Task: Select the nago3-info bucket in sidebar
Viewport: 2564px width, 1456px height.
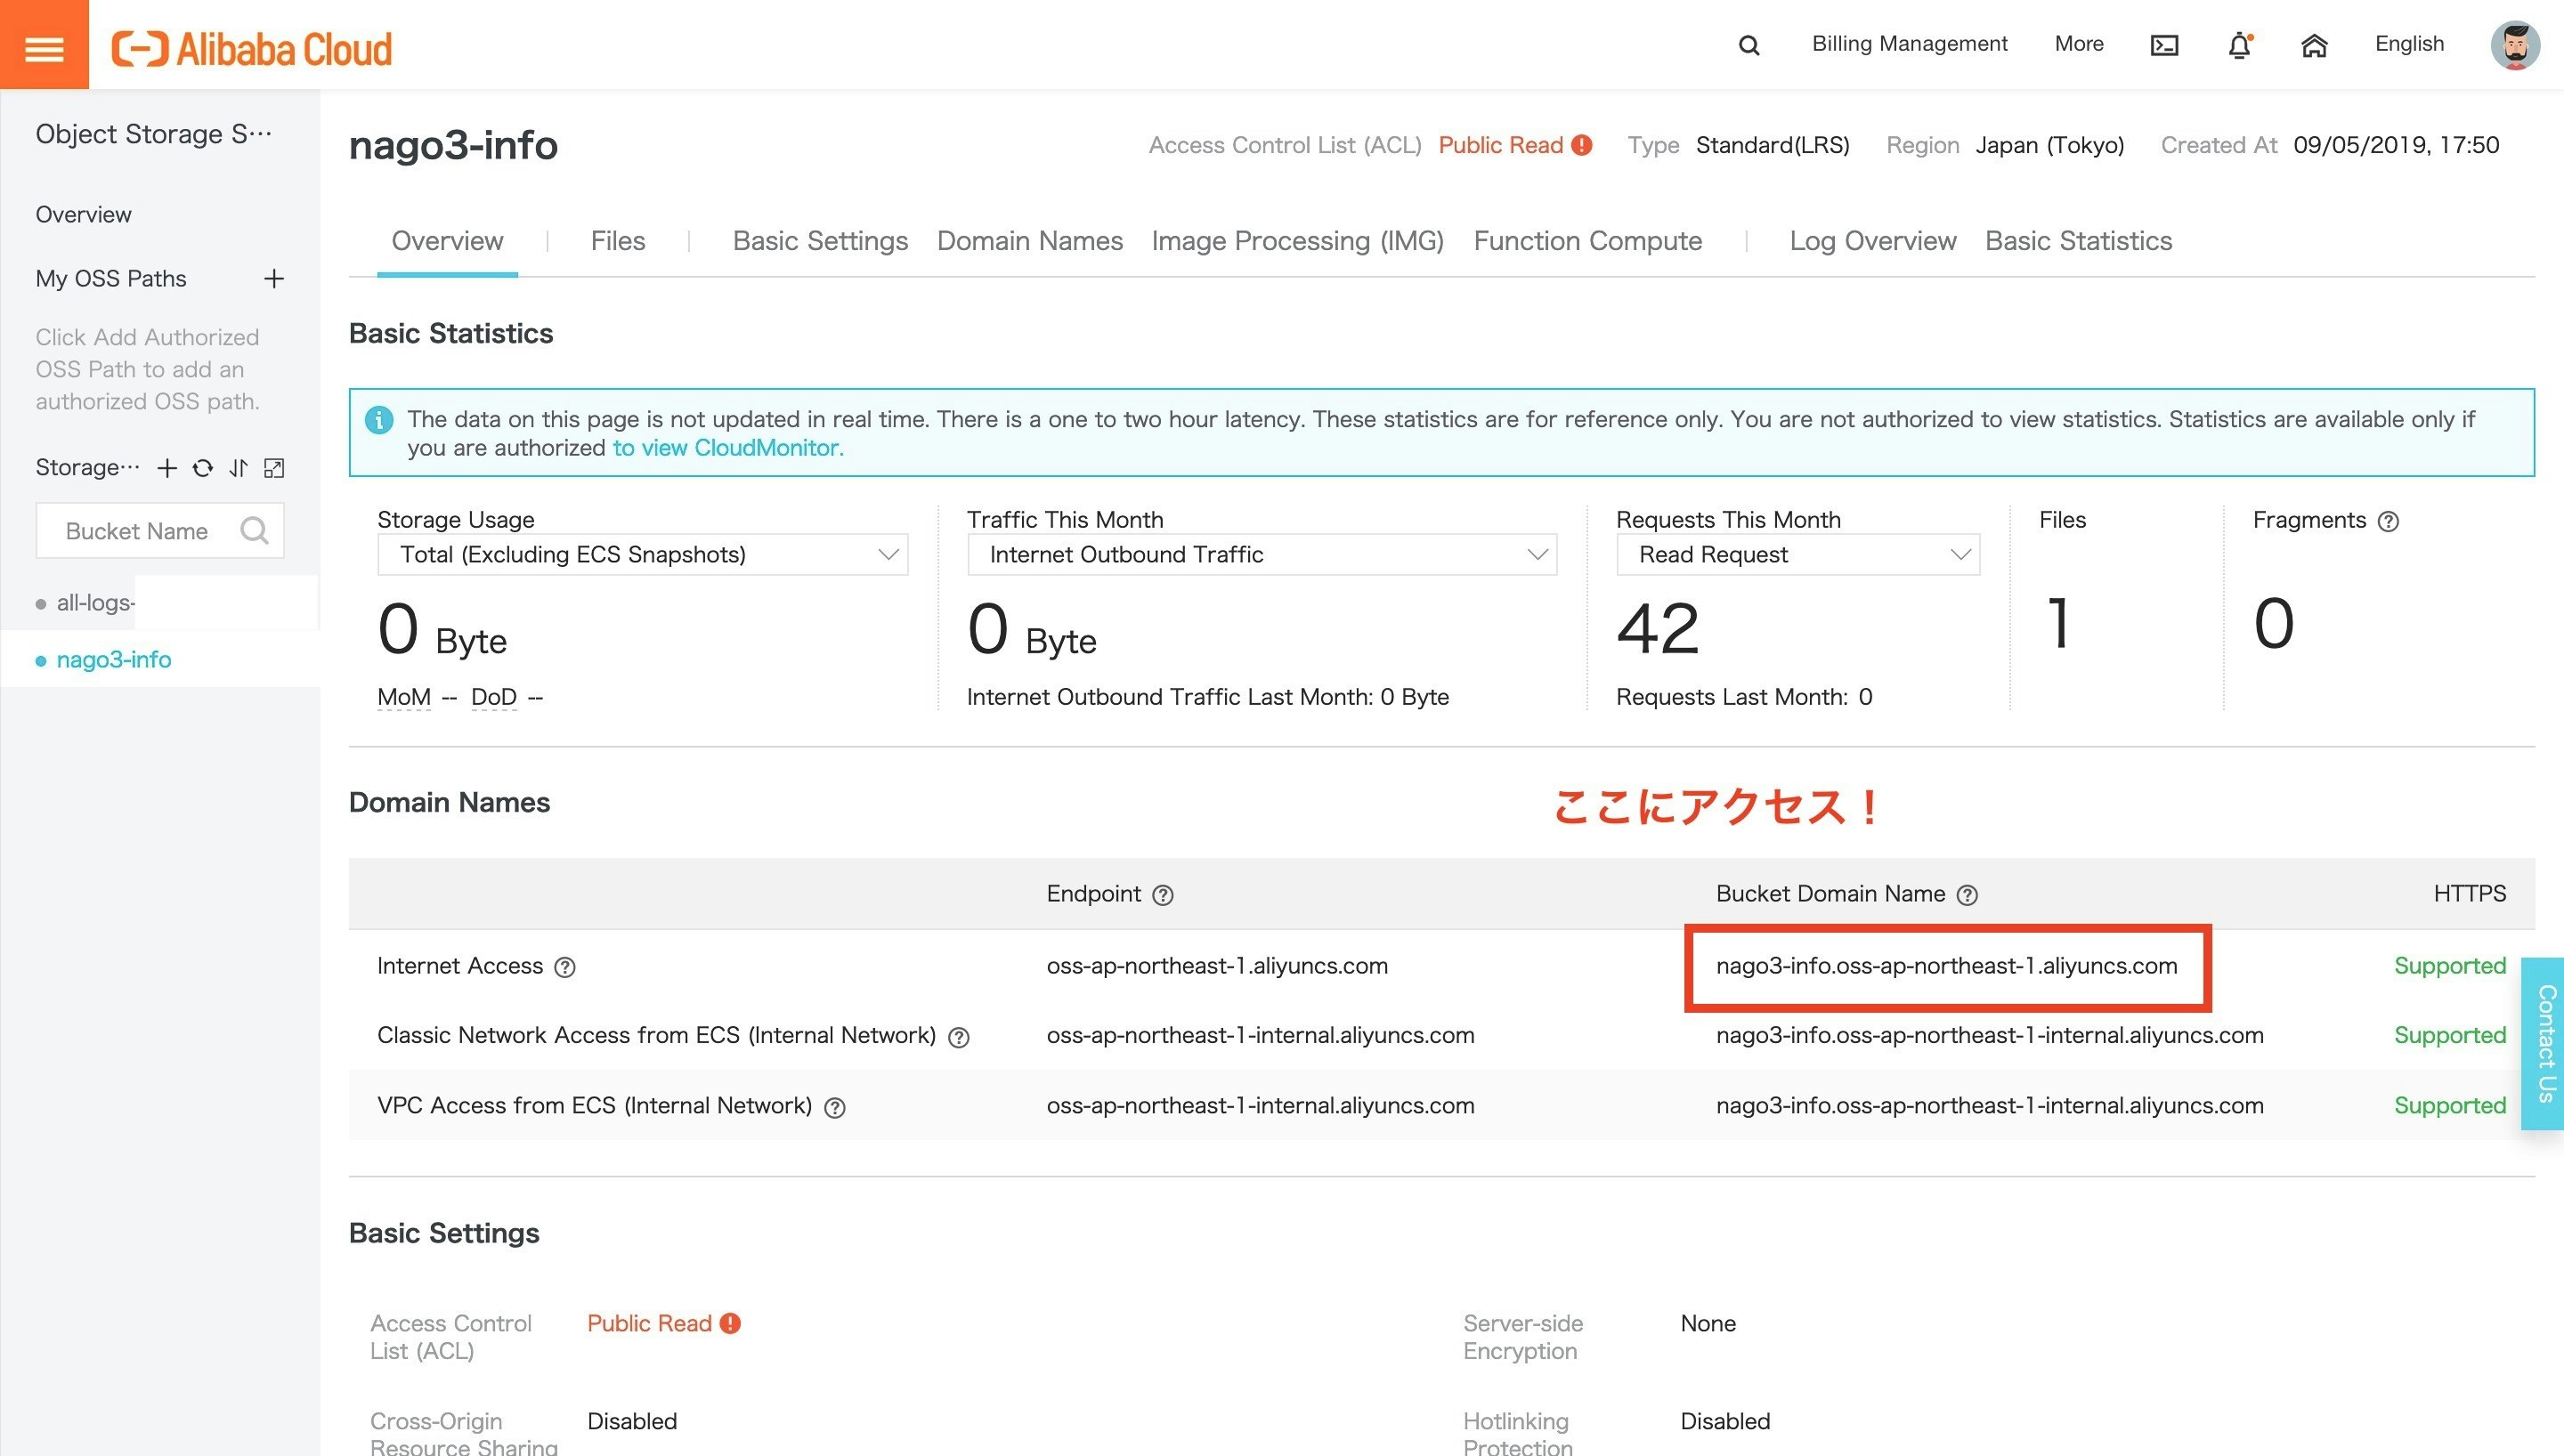Action: point(113,660)
